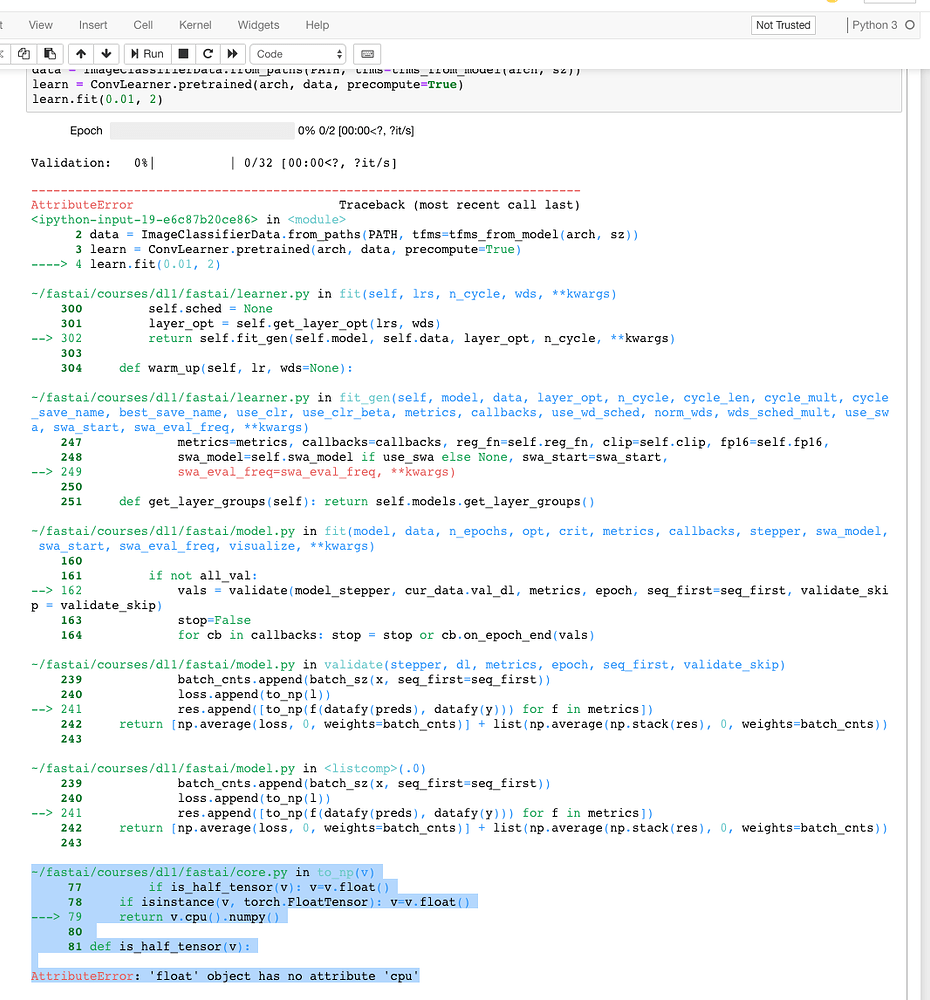
Task: Paste cells from clipboard
Action: (49, 54)
